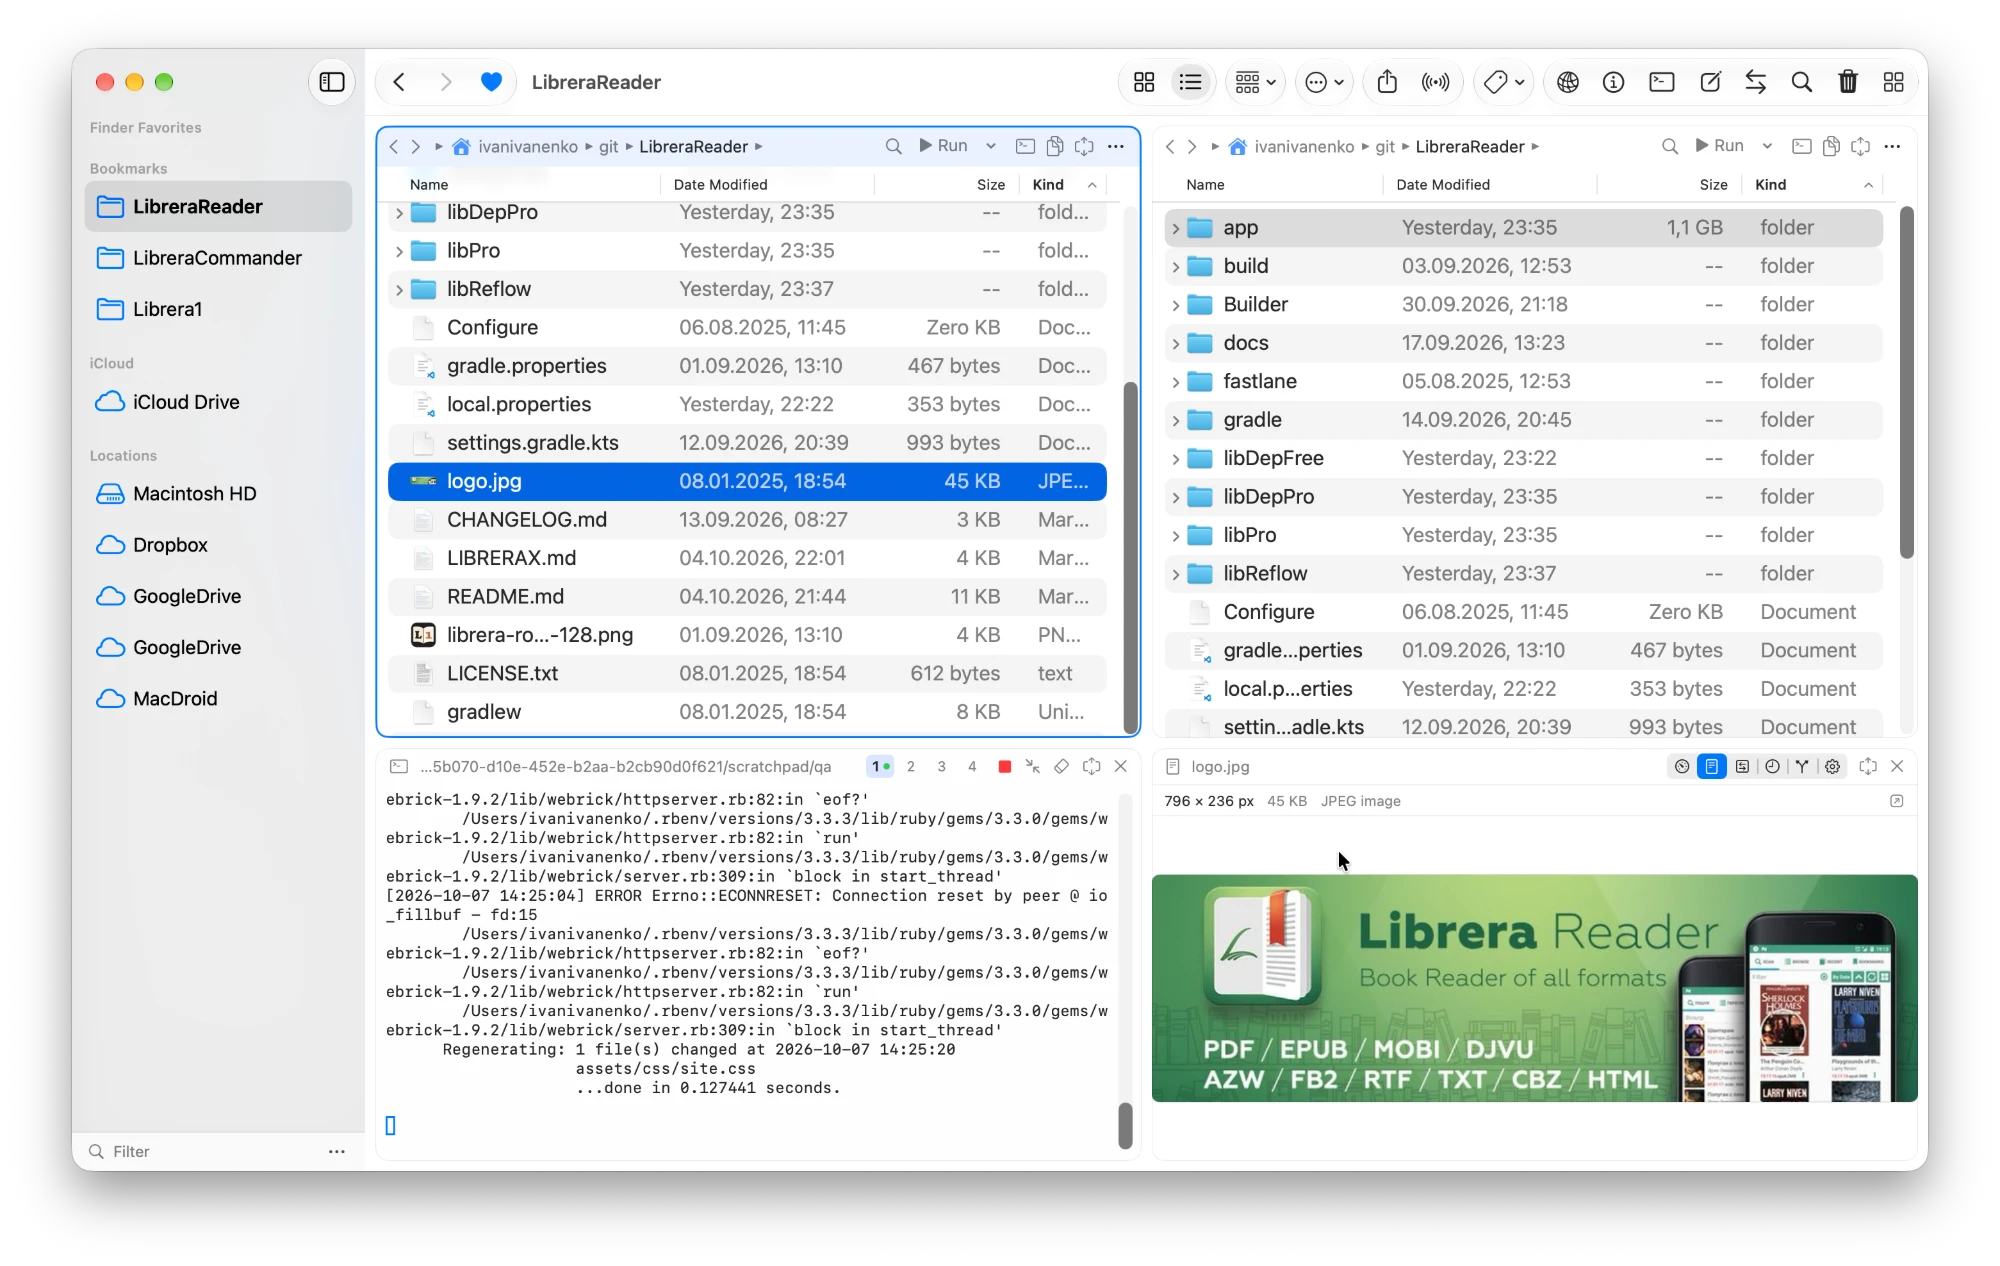
Task: Click the trash delete icon
Action: 1847,82
